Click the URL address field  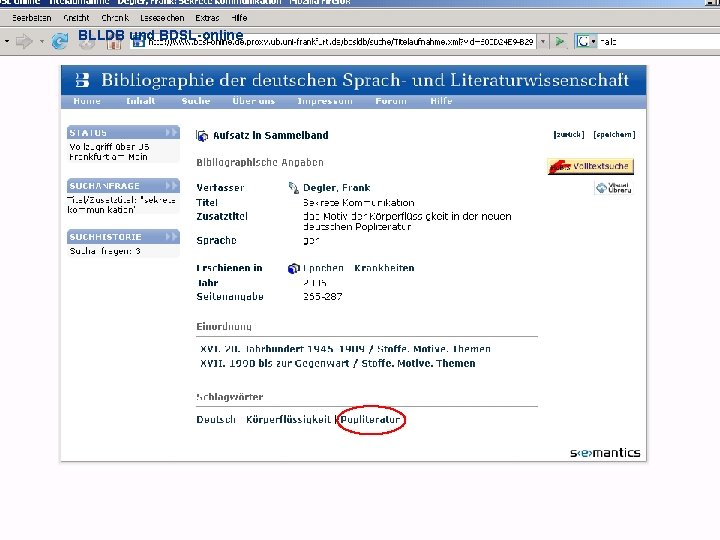tap(341, 42)
